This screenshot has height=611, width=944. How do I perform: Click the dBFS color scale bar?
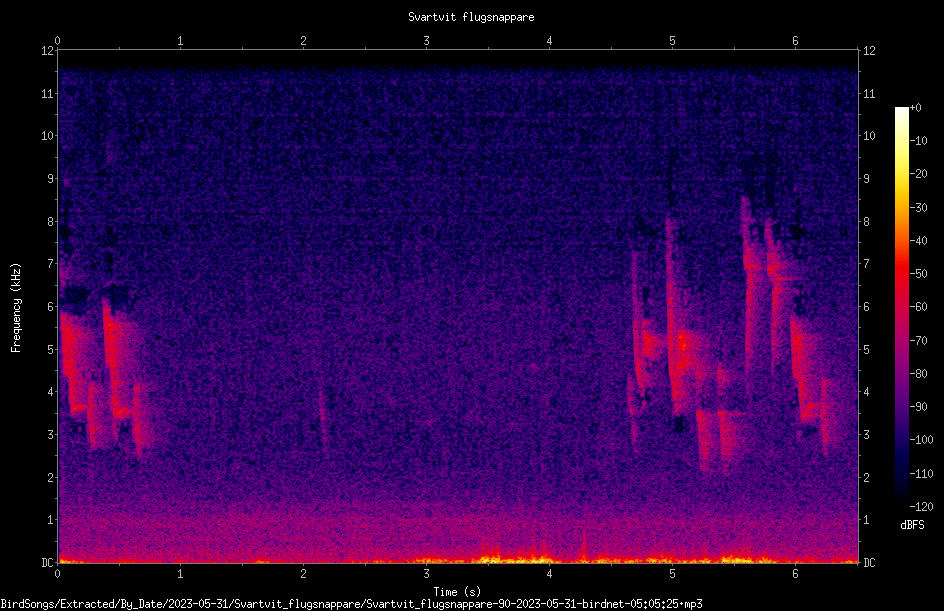tap(901, 306)
